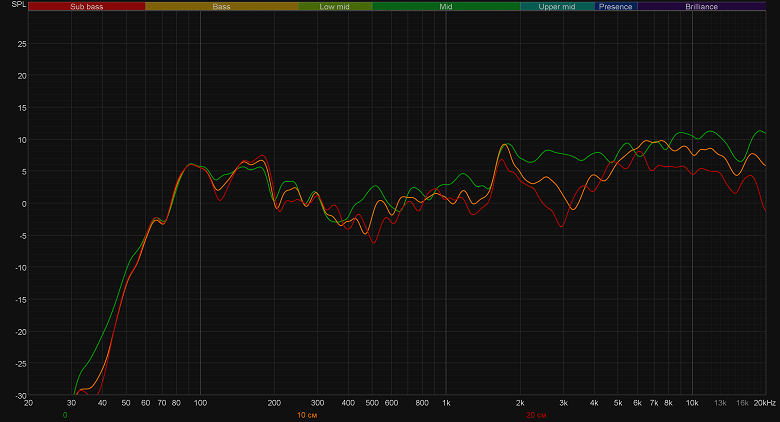Click the -5 dB value on SPL axis
The image size is (780, 422).
(x=23, y=236)
